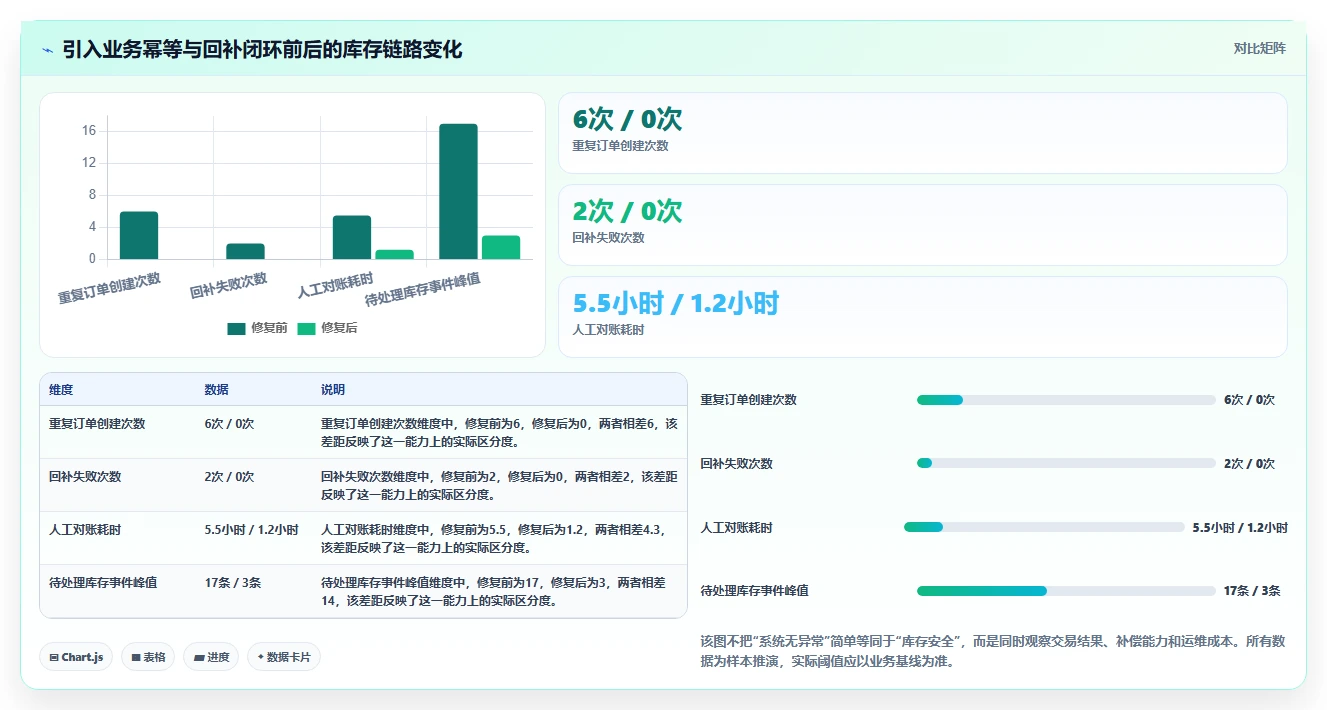Click the 修复后 bar for 人工对账耗时
The image size is (1327, 710).
point(394,255)
